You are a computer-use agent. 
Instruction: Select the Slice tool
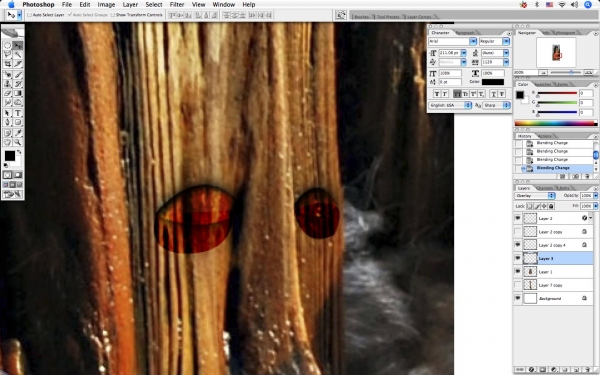click(x=18, y=64)
